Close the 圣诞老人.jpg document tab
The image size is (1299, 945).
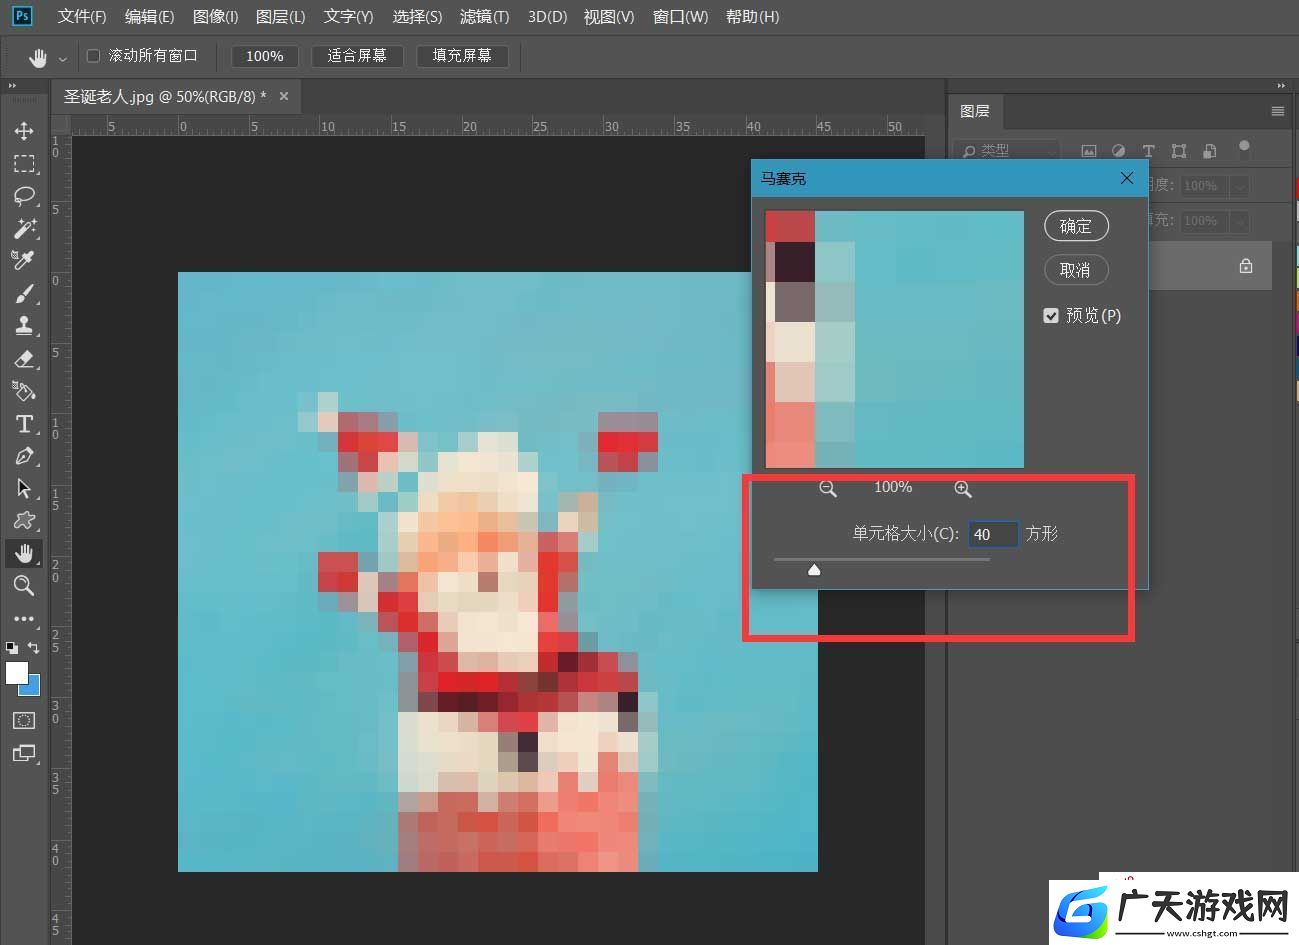284,97
